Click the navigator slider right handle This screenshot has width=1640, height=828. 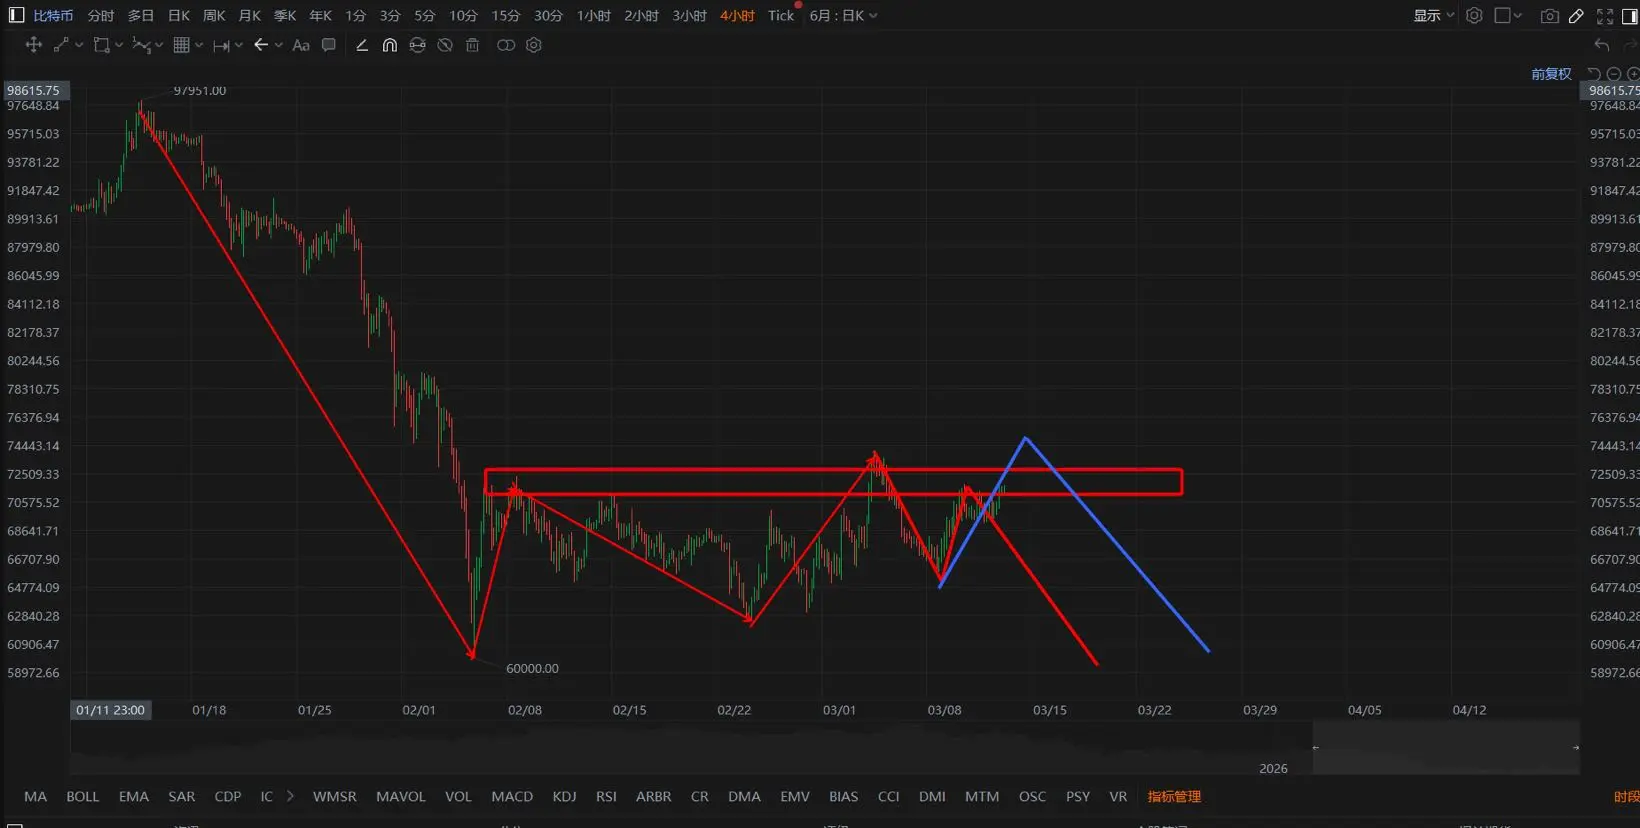coord(1576,747)
